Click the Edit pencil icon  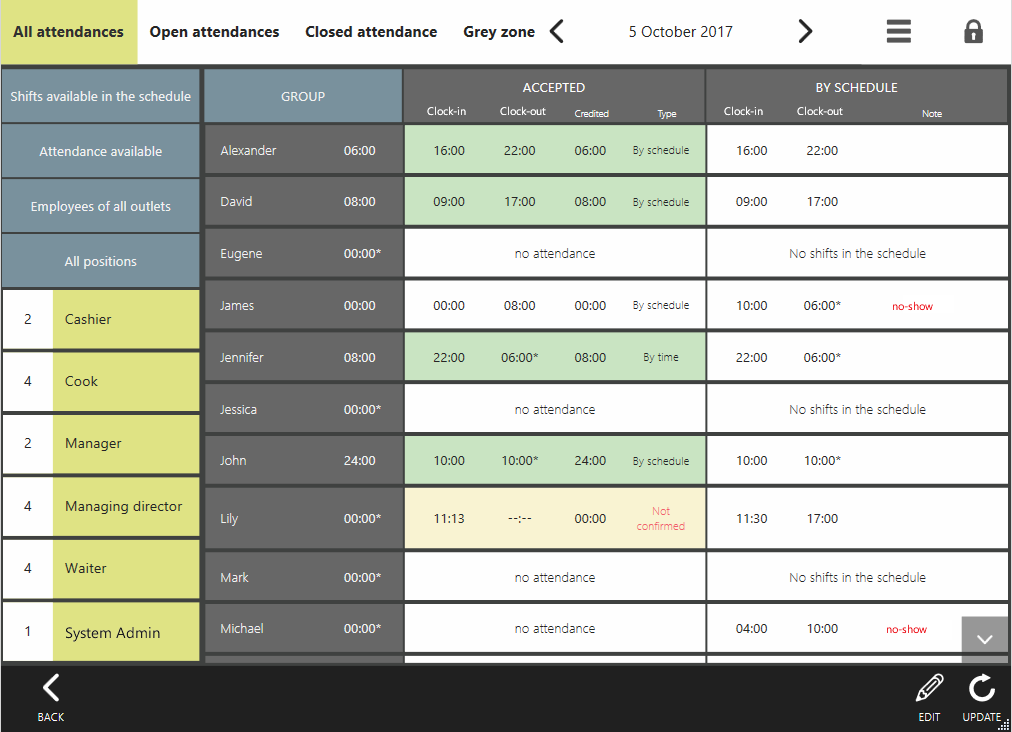tap(929, 697)
